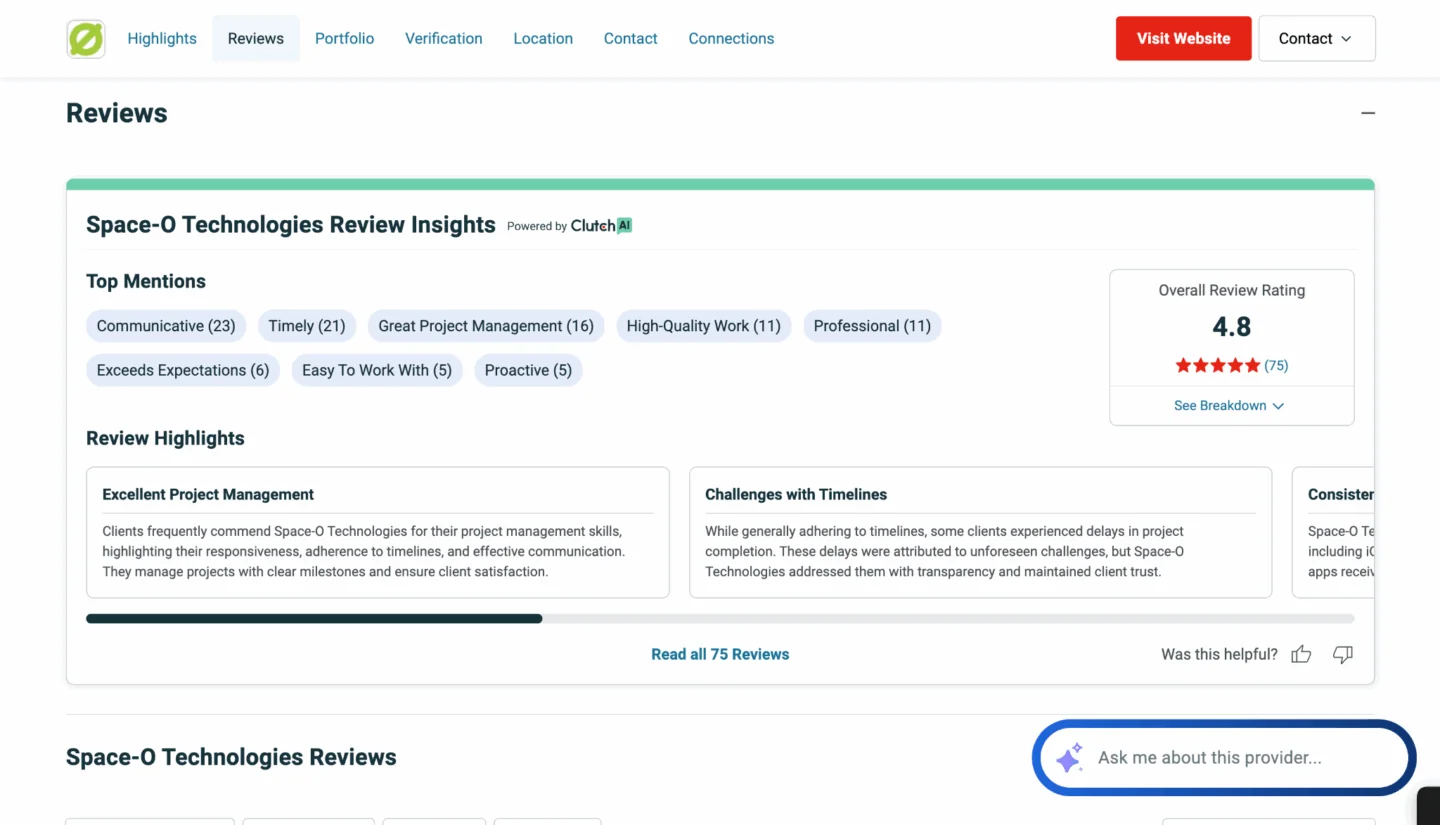Click the red Visit Website button
Viewport: 1440px width, 825px height.
pos(1184,38)
